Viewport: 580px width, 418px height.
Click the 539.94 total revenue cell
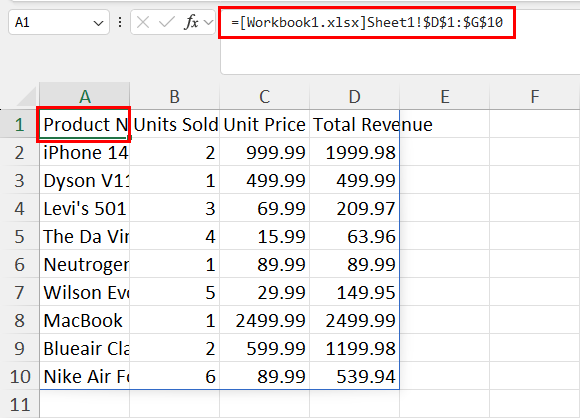click(x=354, y=376)
